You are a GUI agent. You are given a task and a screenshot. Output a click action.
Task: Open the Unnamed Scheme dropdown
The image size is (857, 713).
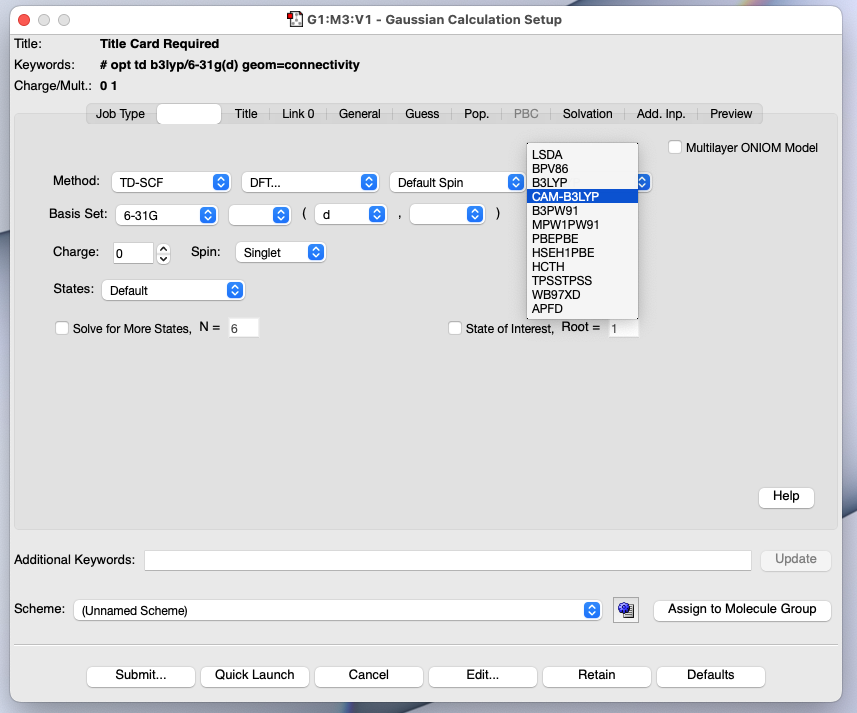point(337,610)
